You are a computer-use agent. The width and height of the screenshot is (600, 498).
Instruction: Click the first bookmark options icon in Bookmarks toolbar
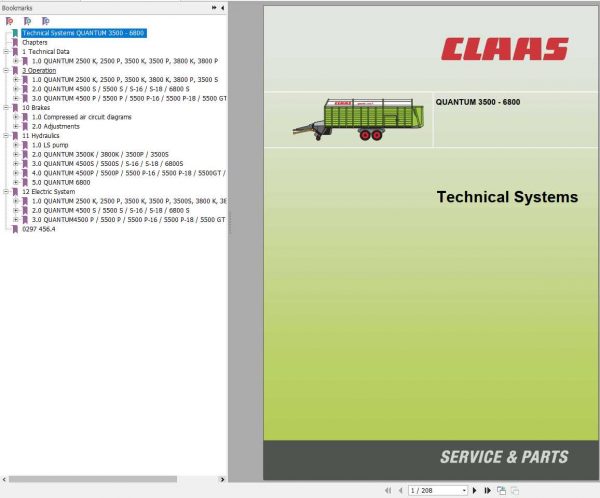point(9,21)
